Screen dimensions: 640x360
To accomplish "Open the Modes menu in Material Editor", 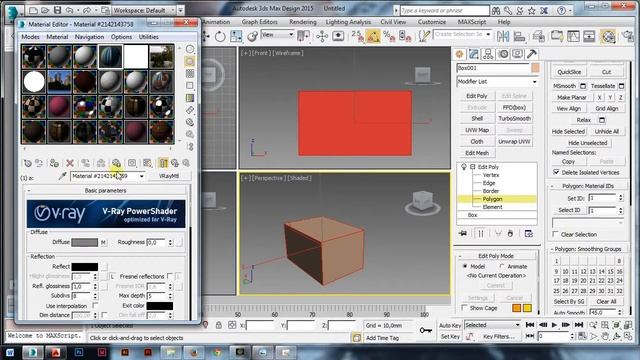I will pyautogui.click(x=31, y=37).
